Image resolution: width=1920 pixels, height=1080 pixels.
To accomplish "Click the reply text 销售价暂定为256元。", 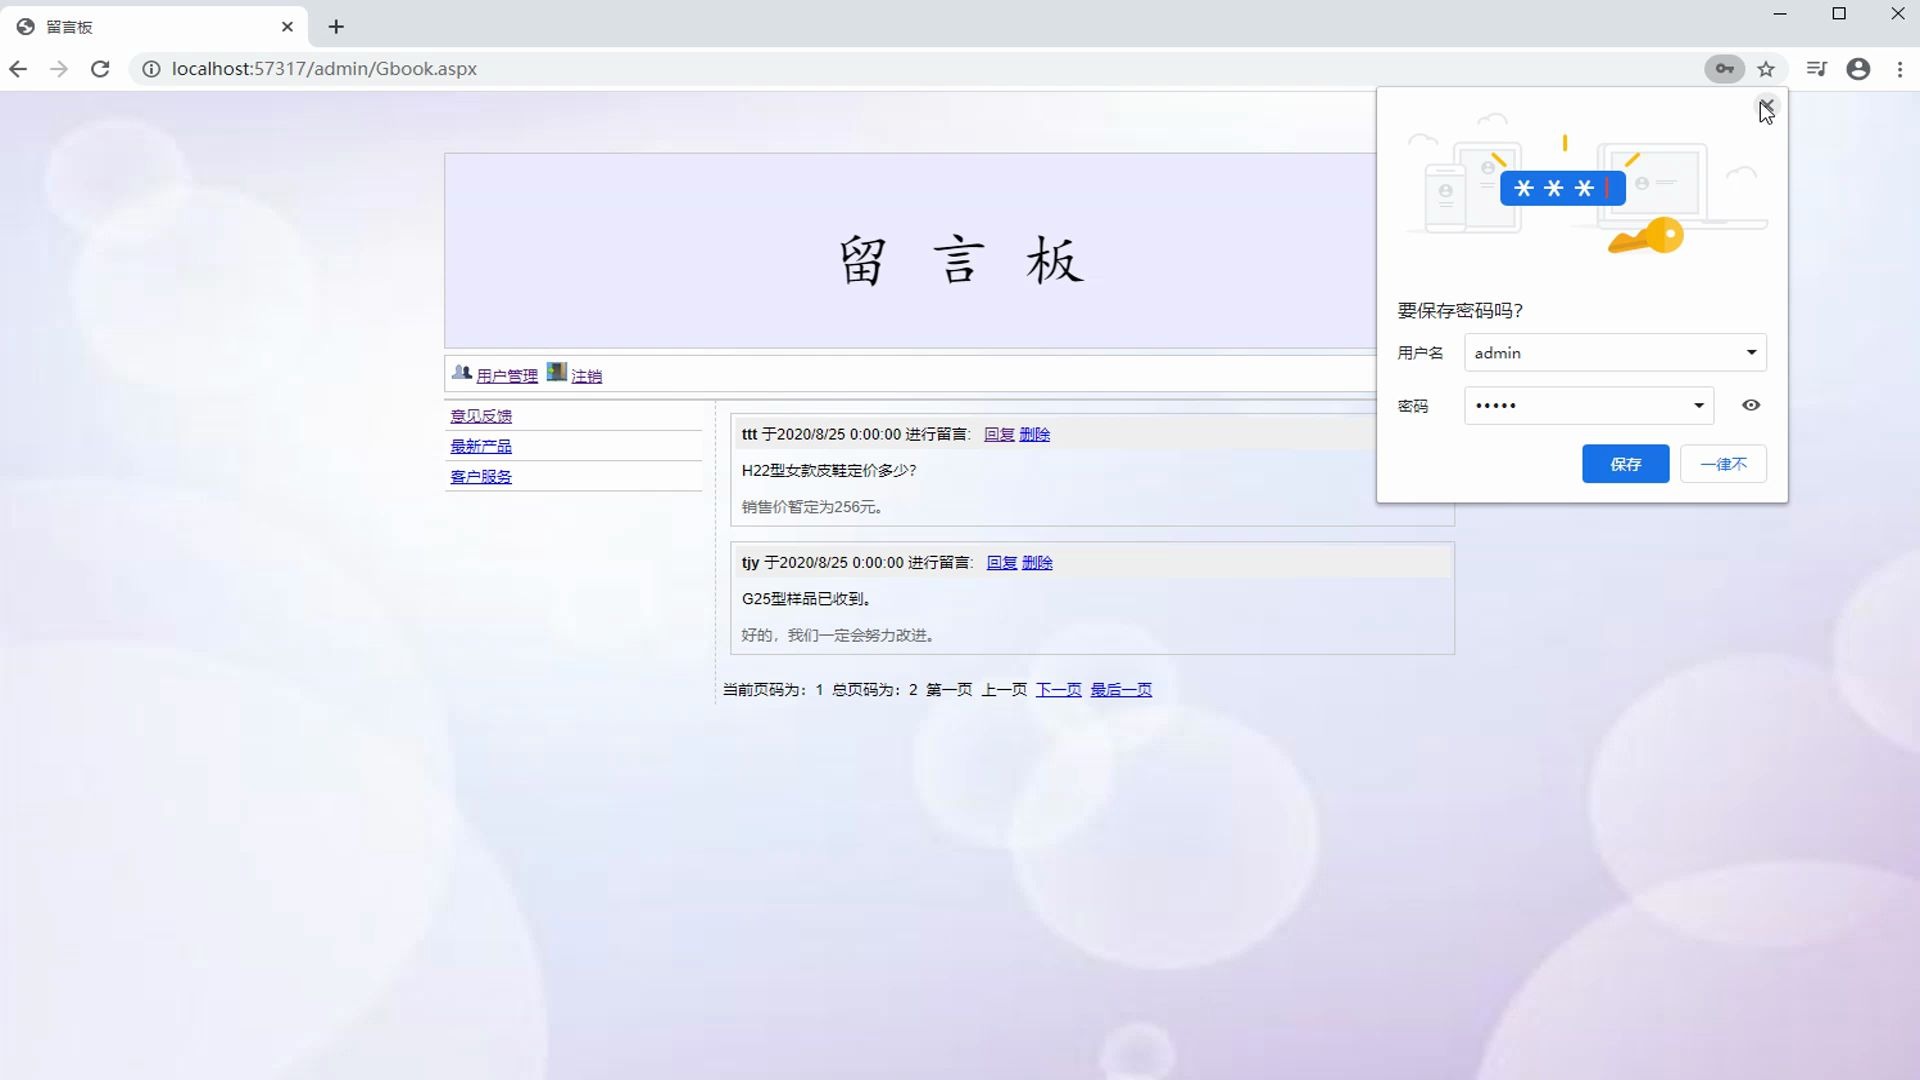I will click(812, 507).
